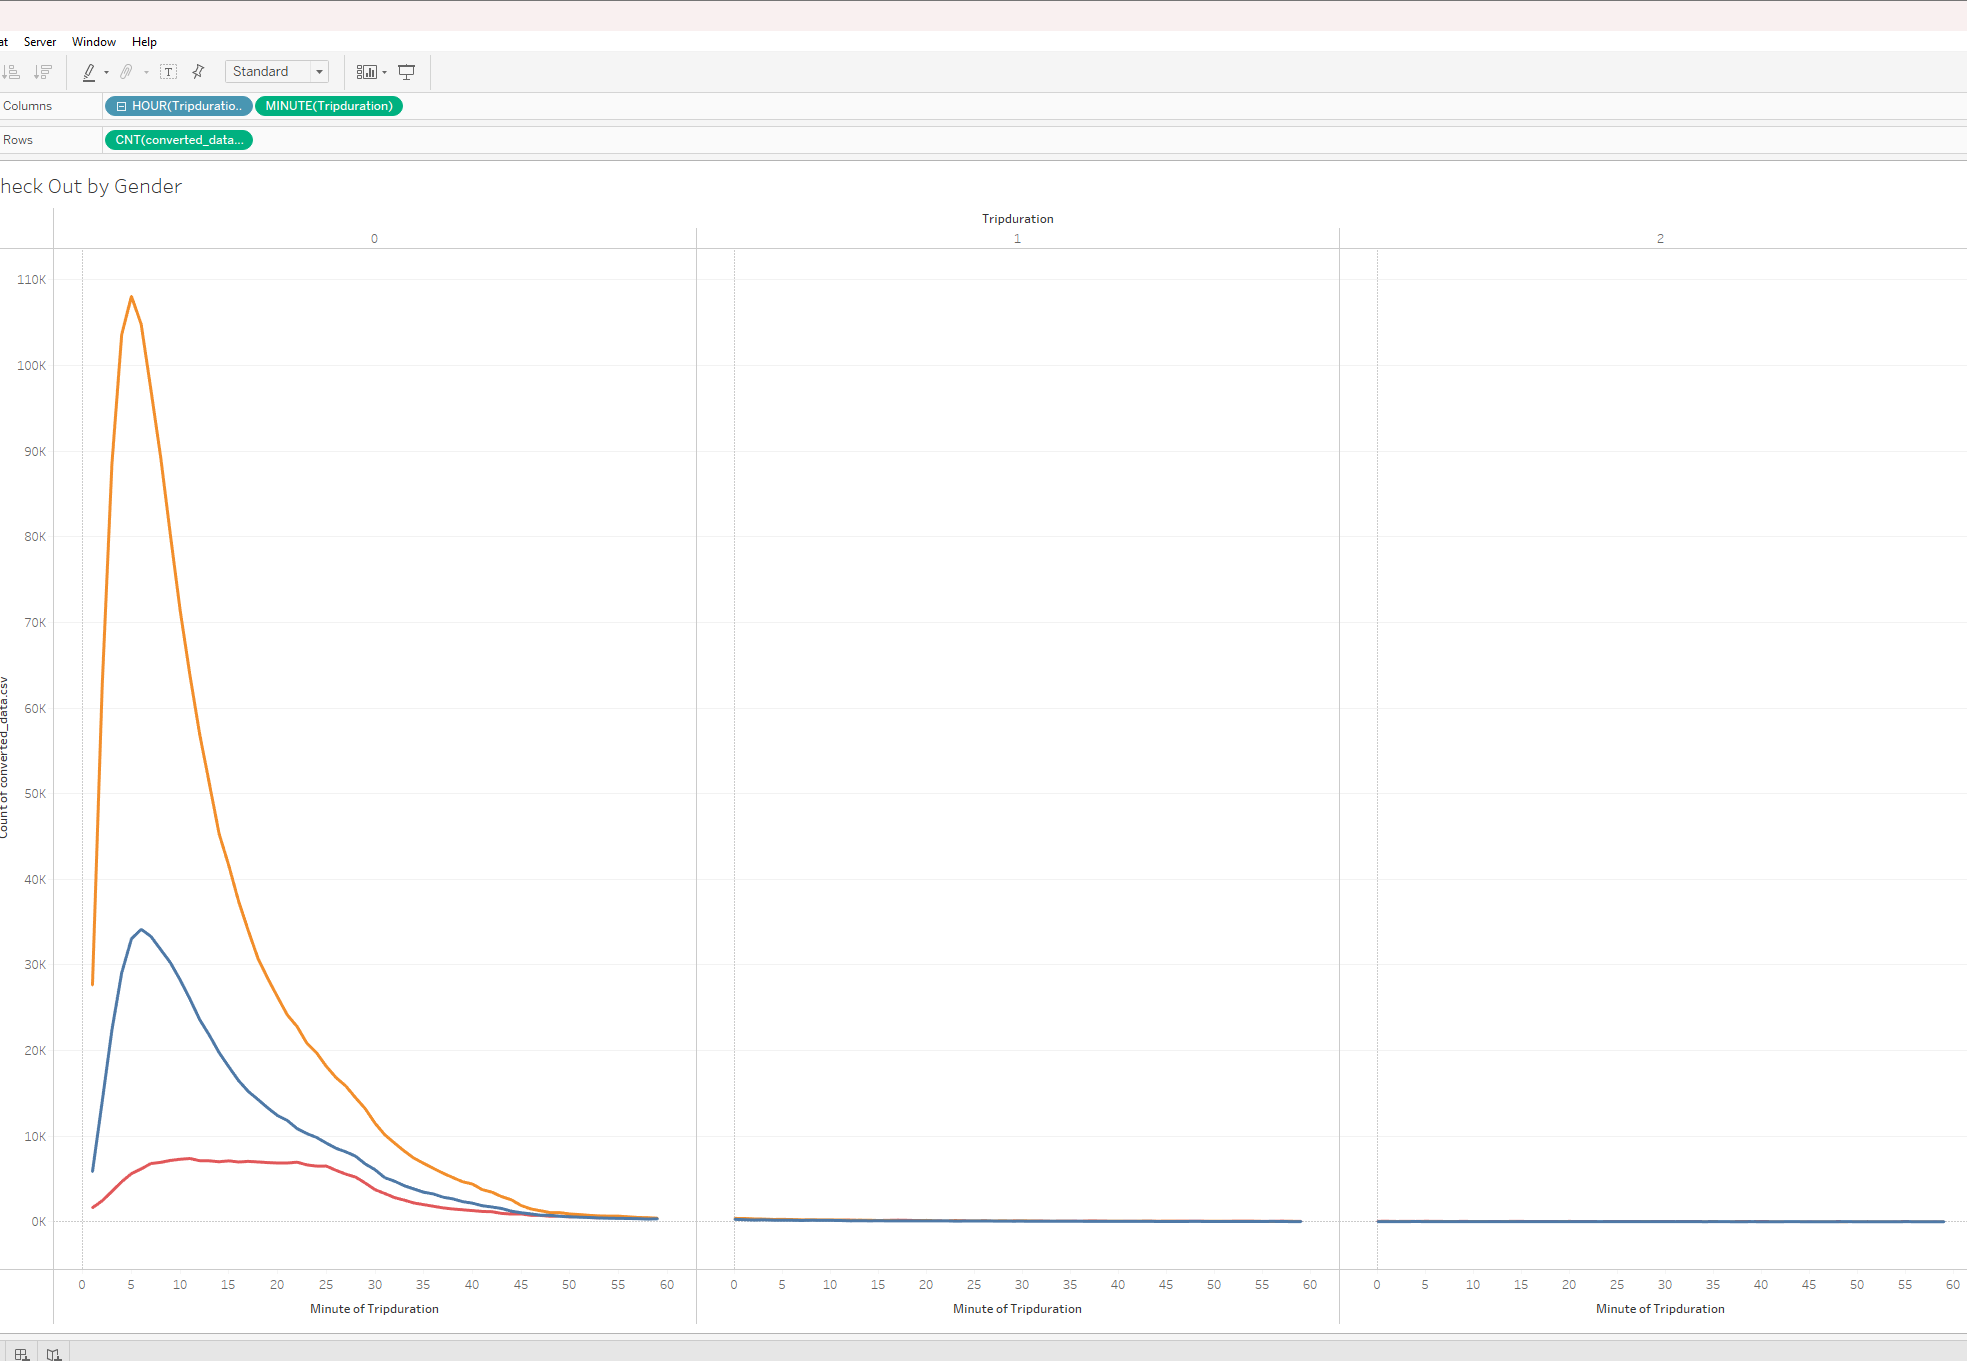
Task: Enter Presentation Mode
Action: [406, 72]
